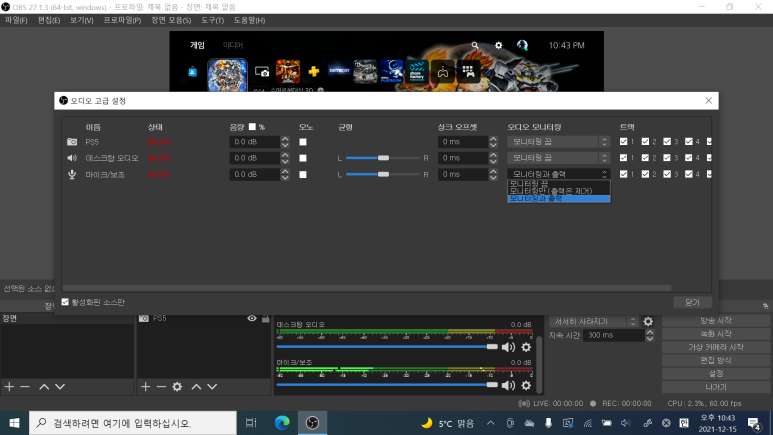Open 장면 모음(S) menu
The width and height of the screenshot is (773, 435).
click(171, 20)
